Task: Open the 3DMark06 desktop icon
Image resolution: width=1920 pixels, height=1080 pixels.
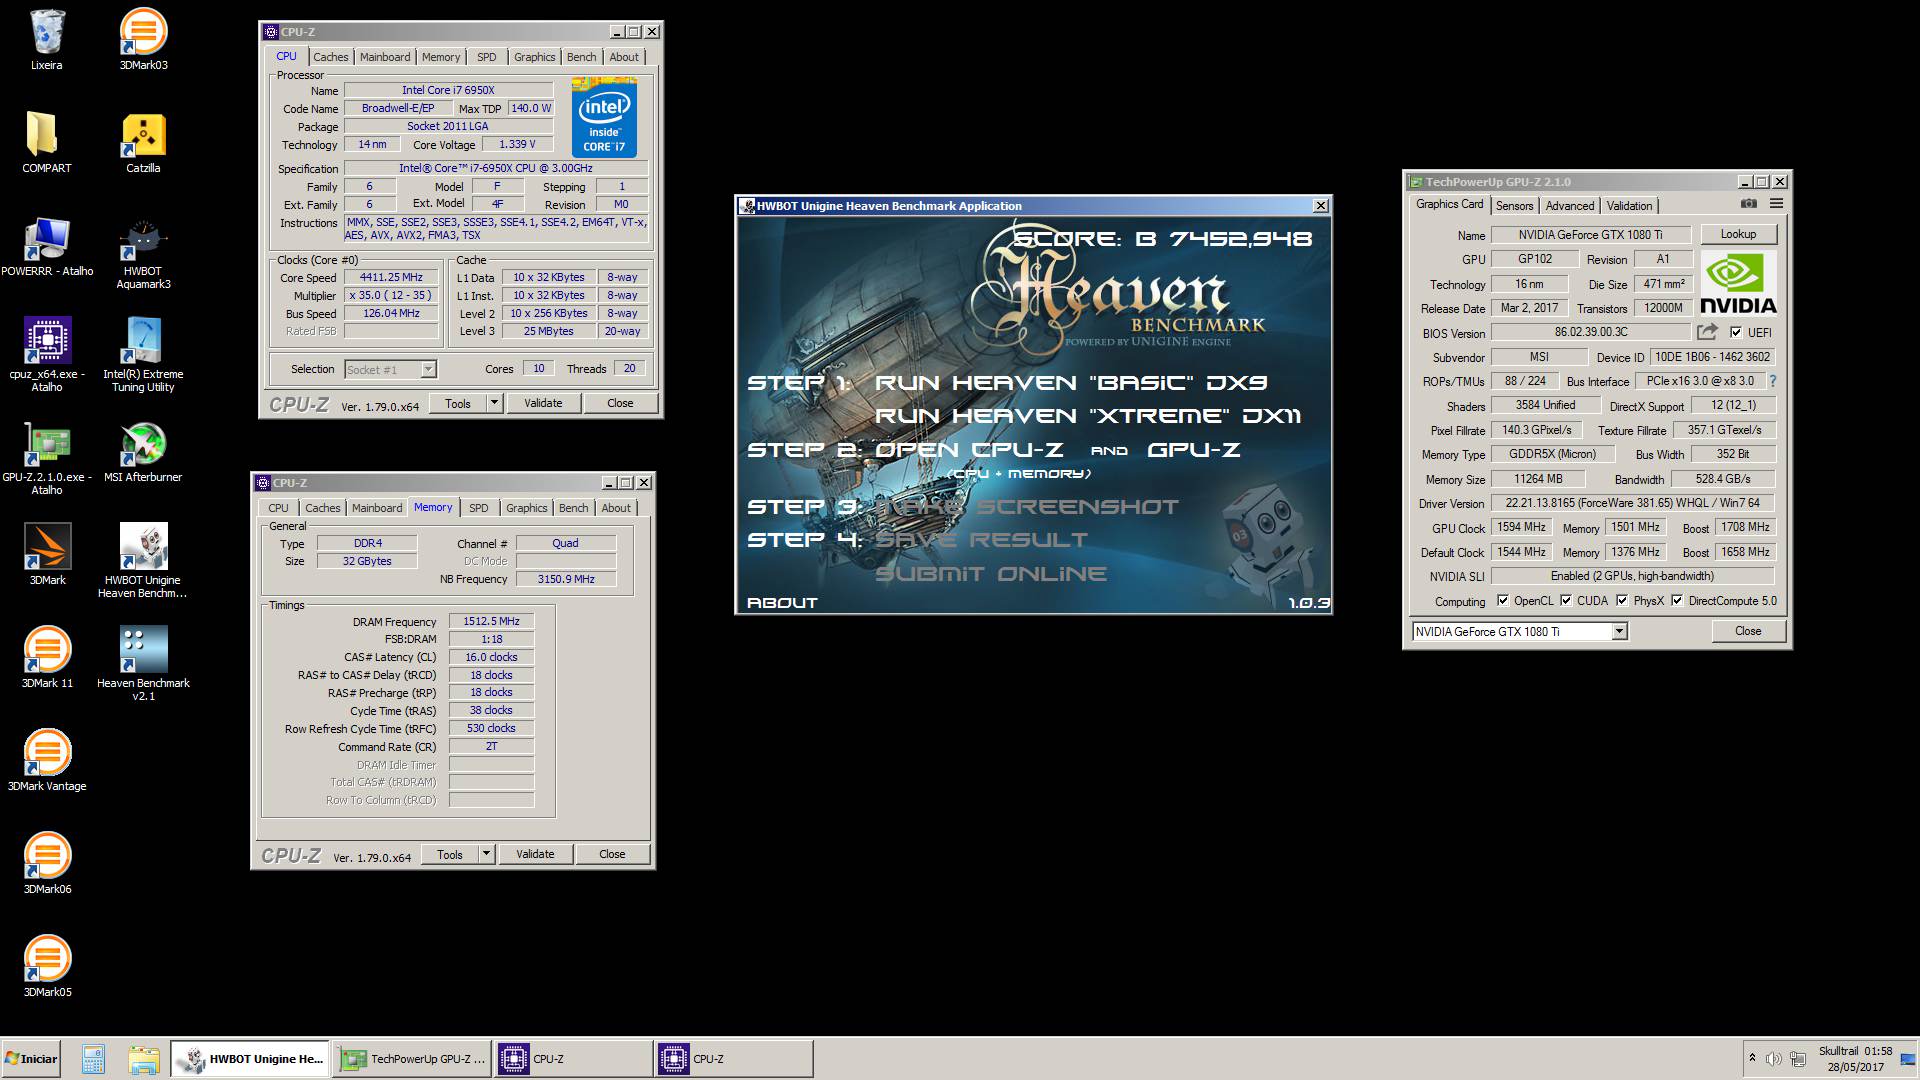Action: [46, 864]
